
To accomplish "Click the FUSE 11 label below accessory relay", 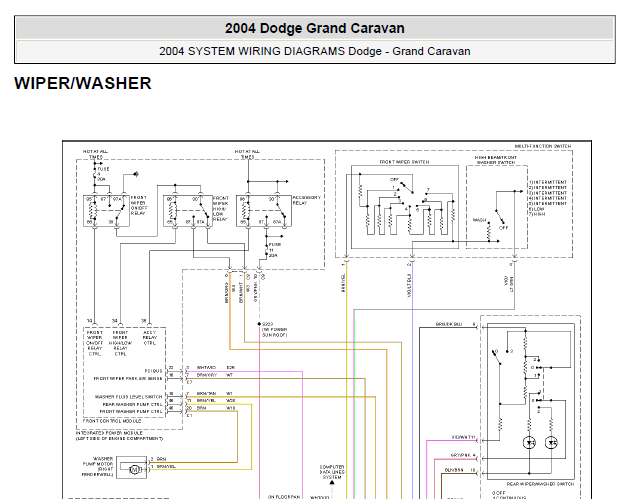I will click(275, 250).
